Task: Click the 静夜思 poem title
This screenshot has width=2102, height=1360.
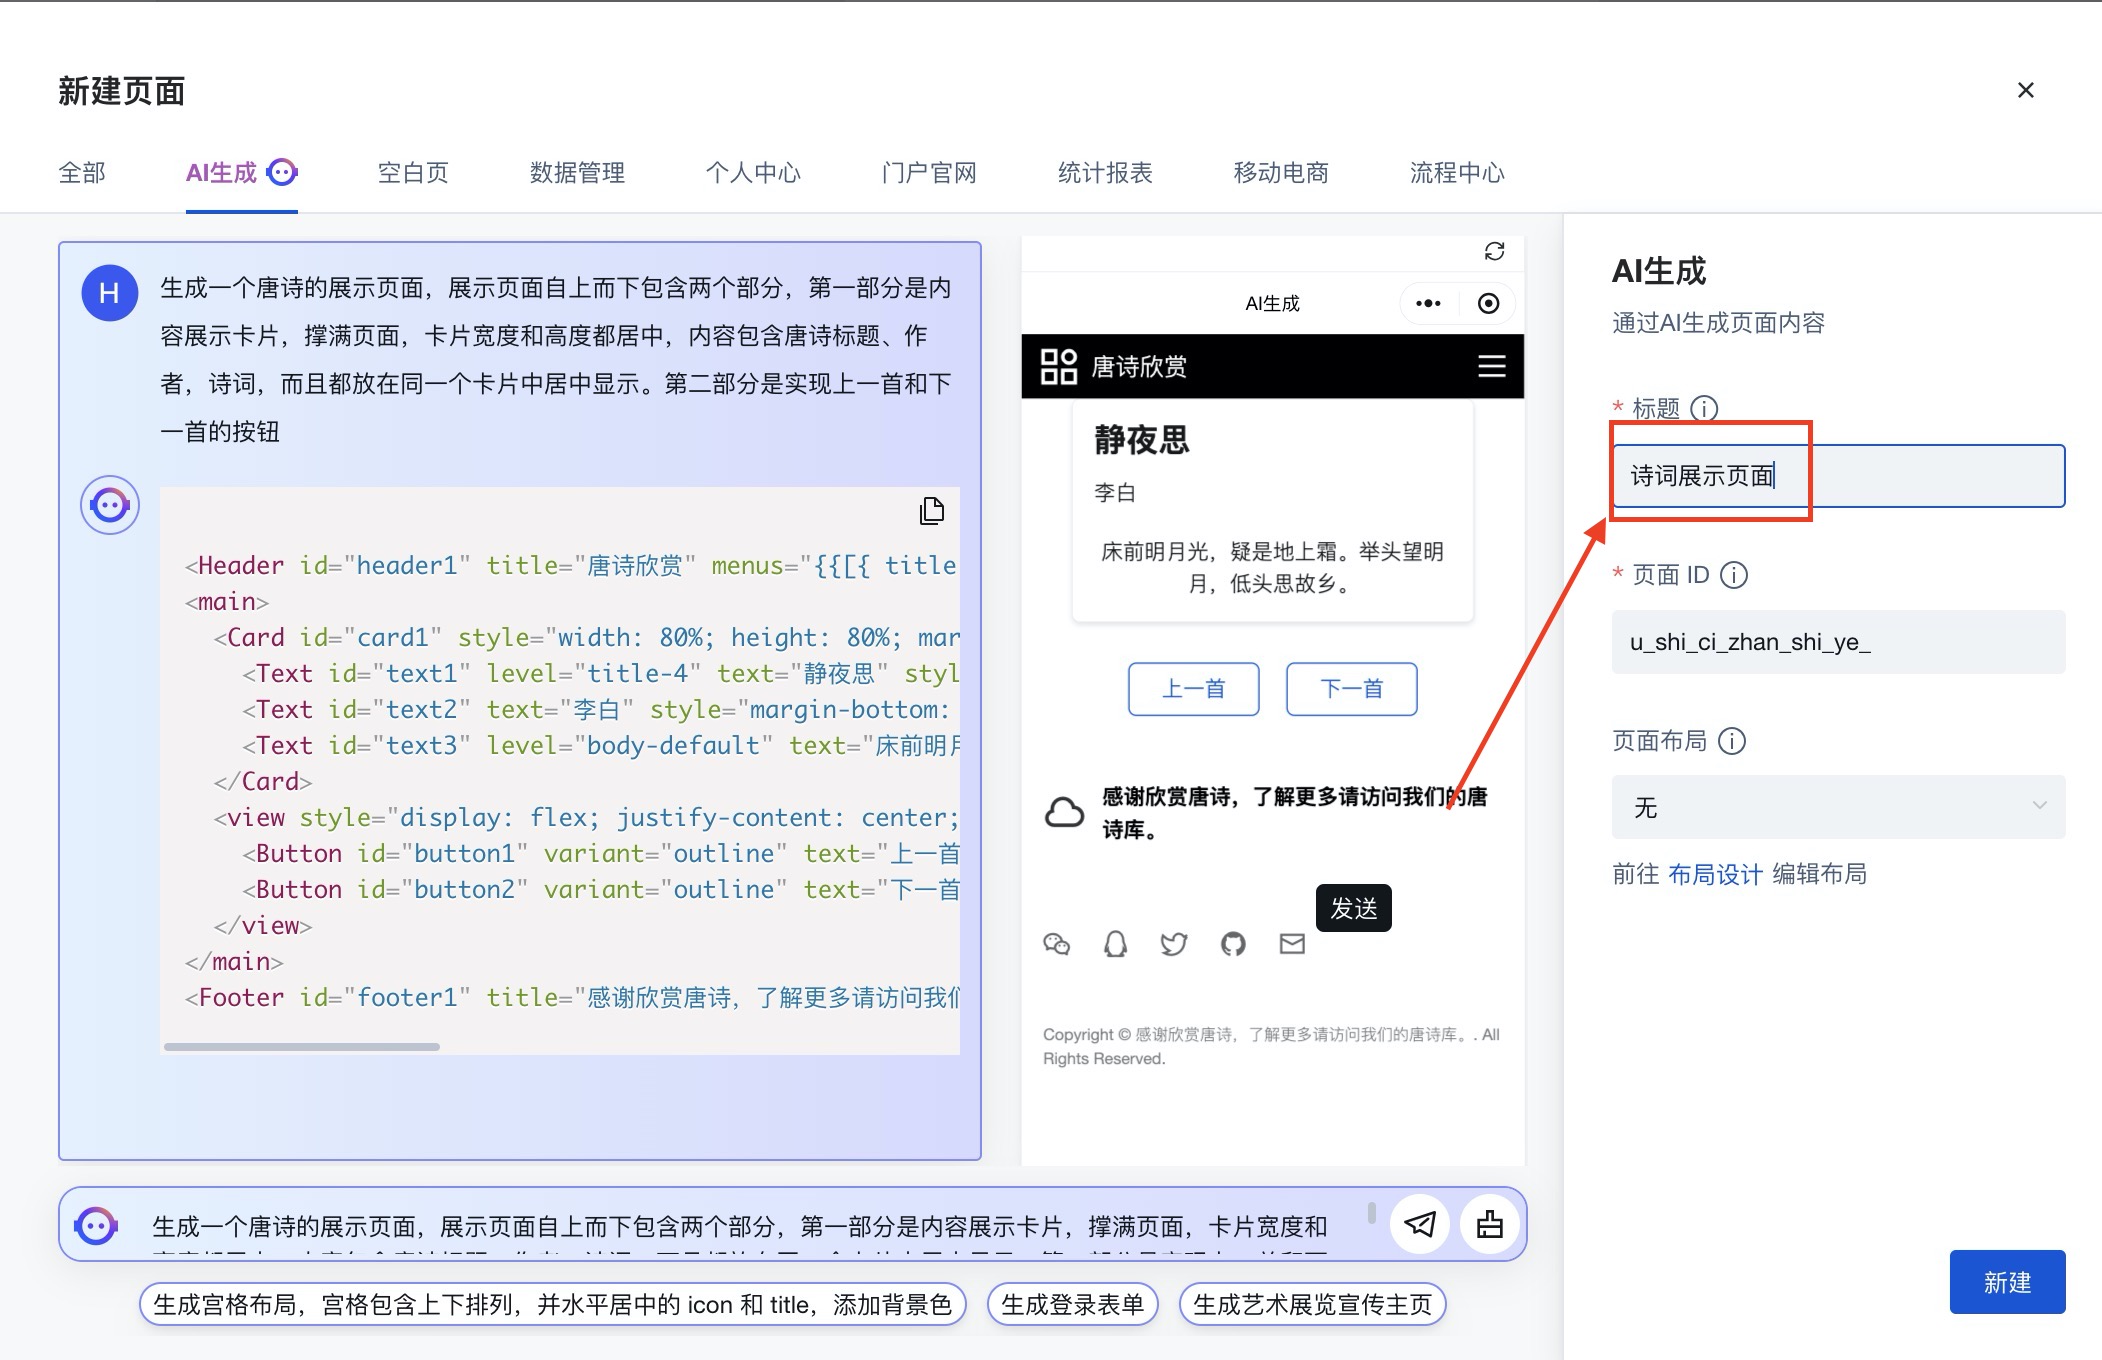Action: pos(1141,440)
